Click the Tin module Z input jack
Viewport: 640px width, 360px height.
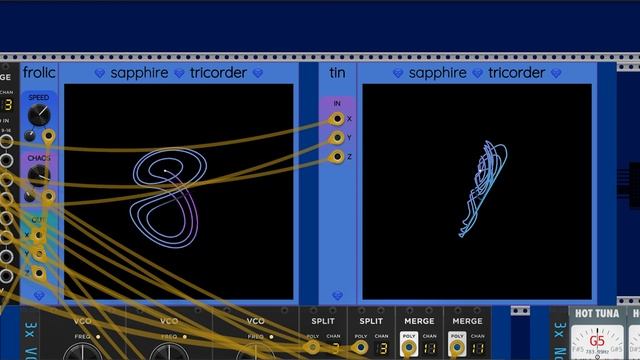[x=337, y=156]
